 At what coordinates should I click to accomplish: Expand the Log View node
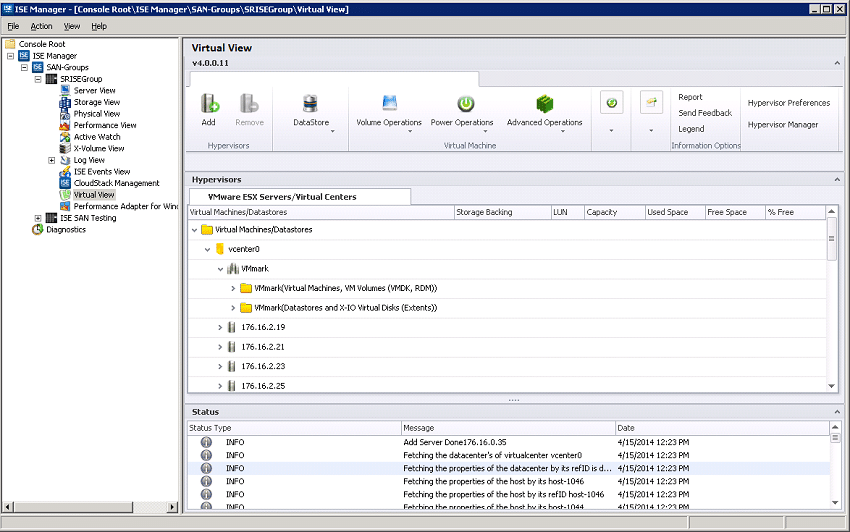pyautogui.click(x=51, y=160)
